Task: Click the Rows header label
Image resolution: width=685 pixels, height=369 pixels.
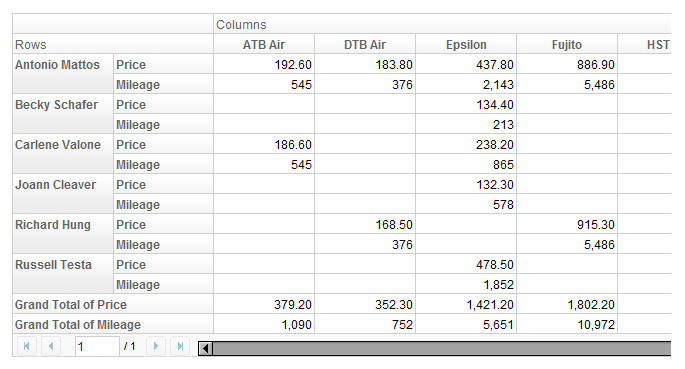Action: [x=31, y=45]
